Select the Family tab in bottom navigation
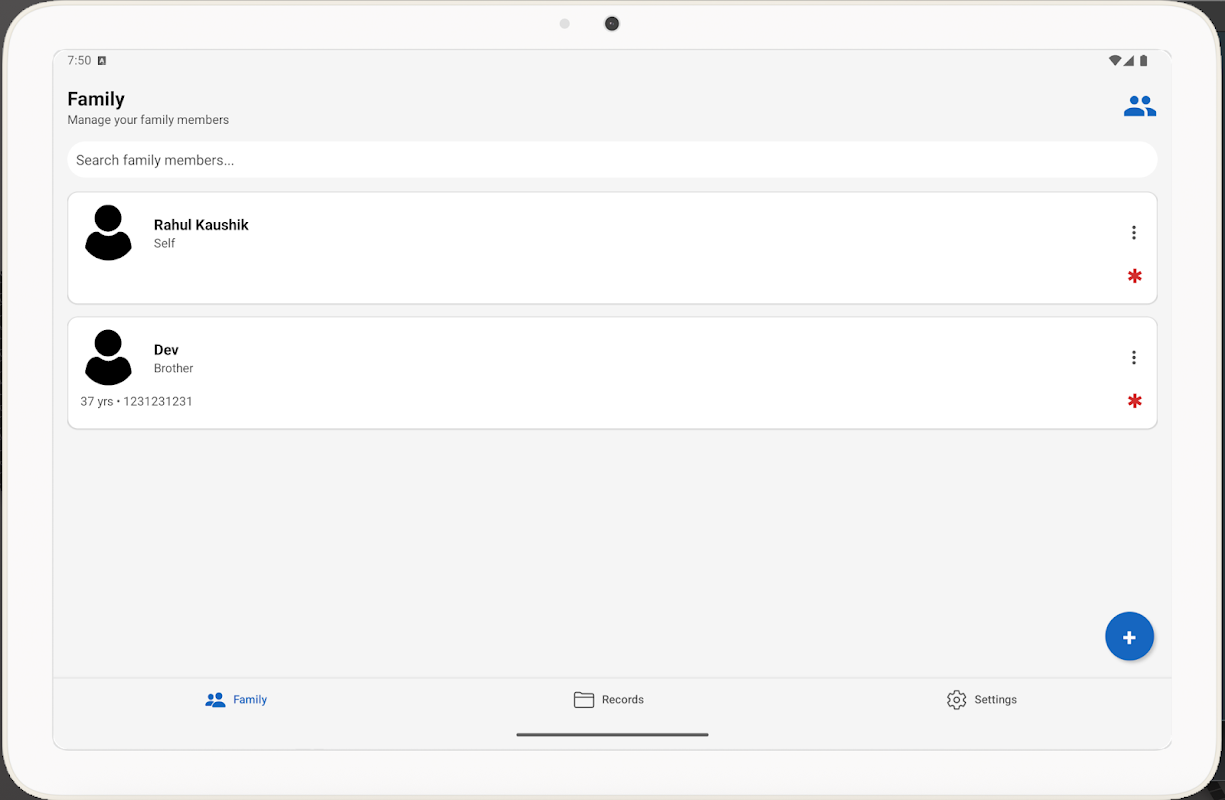 (236, 700)
